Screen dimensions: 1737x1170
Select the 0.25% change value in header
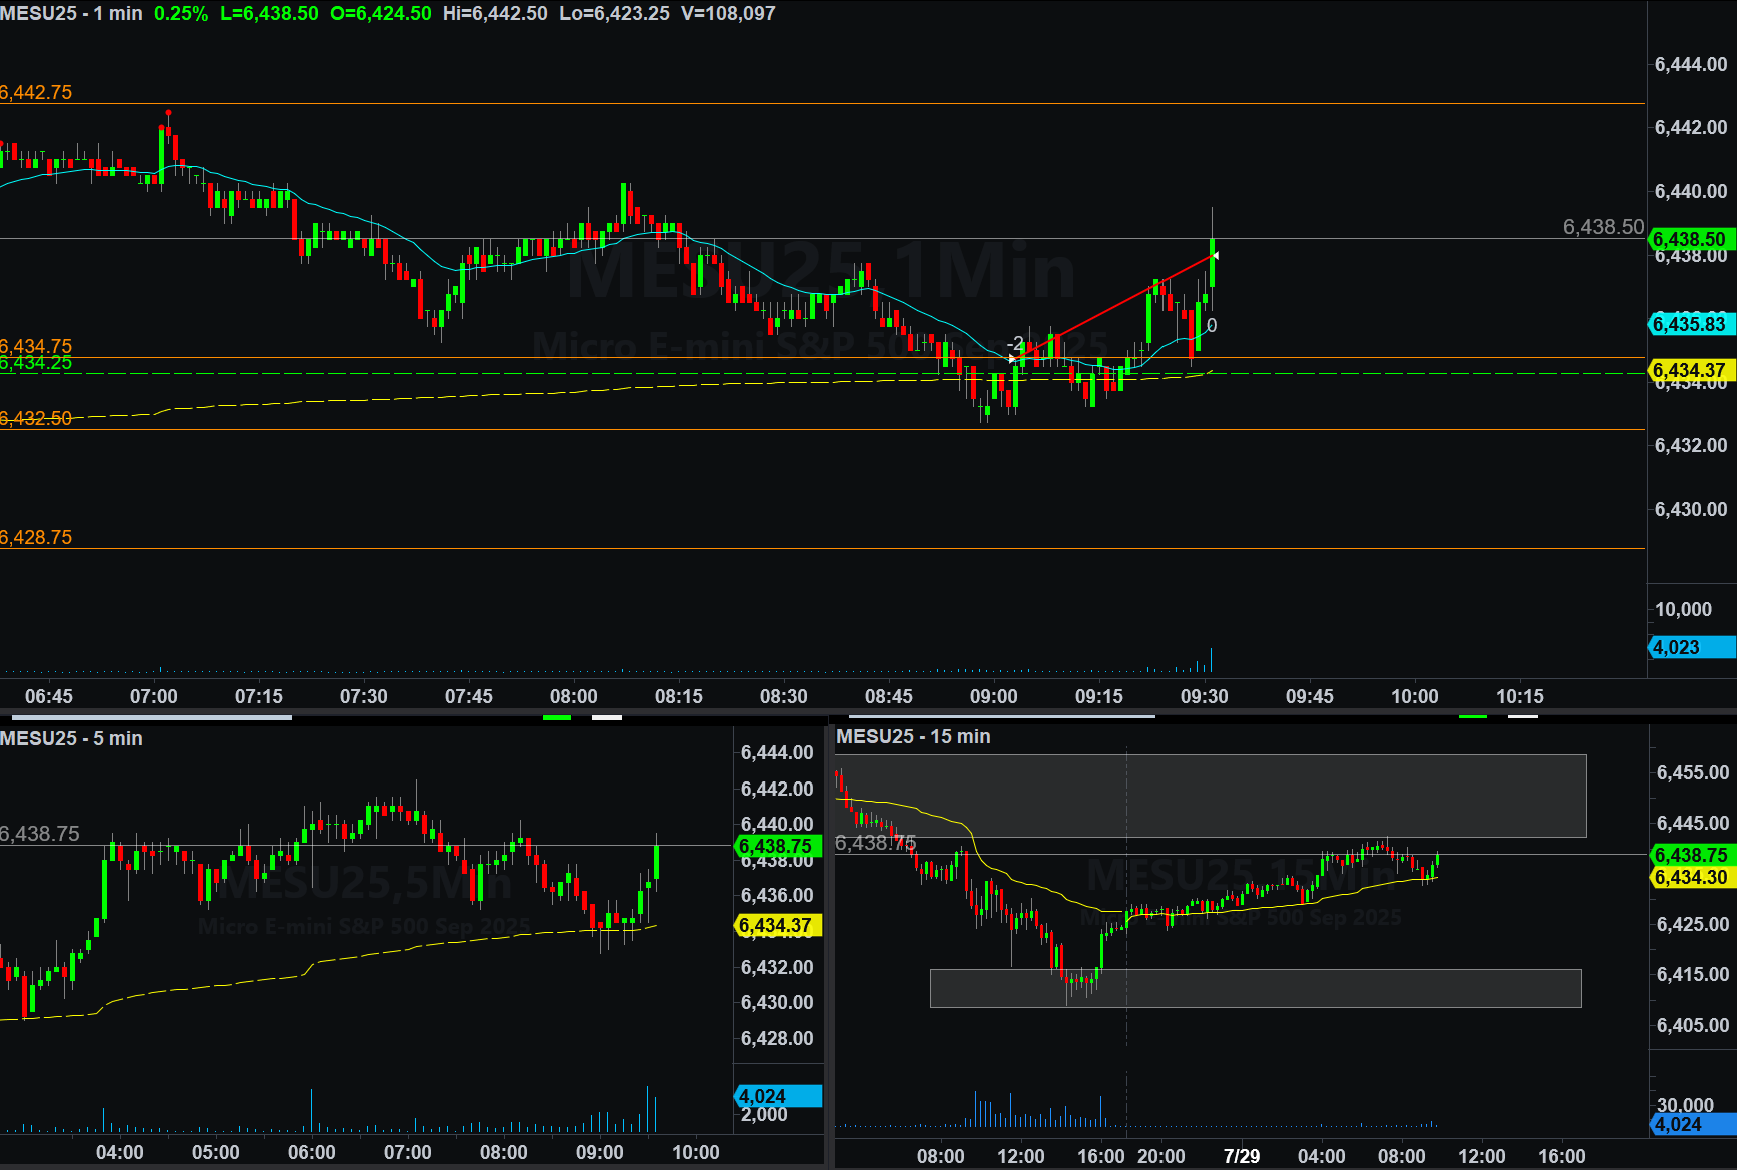181,14
